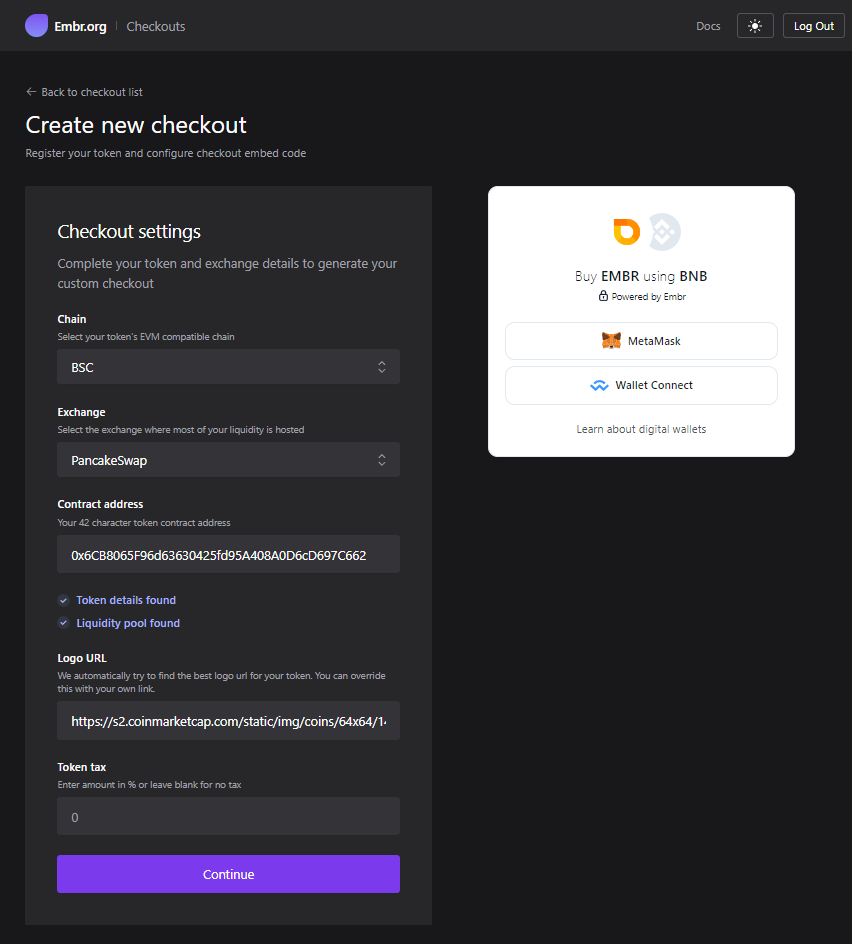Click the purple Embr logo icon
Image resolution: width=852 pixels, height=944 pixels.
36,26
